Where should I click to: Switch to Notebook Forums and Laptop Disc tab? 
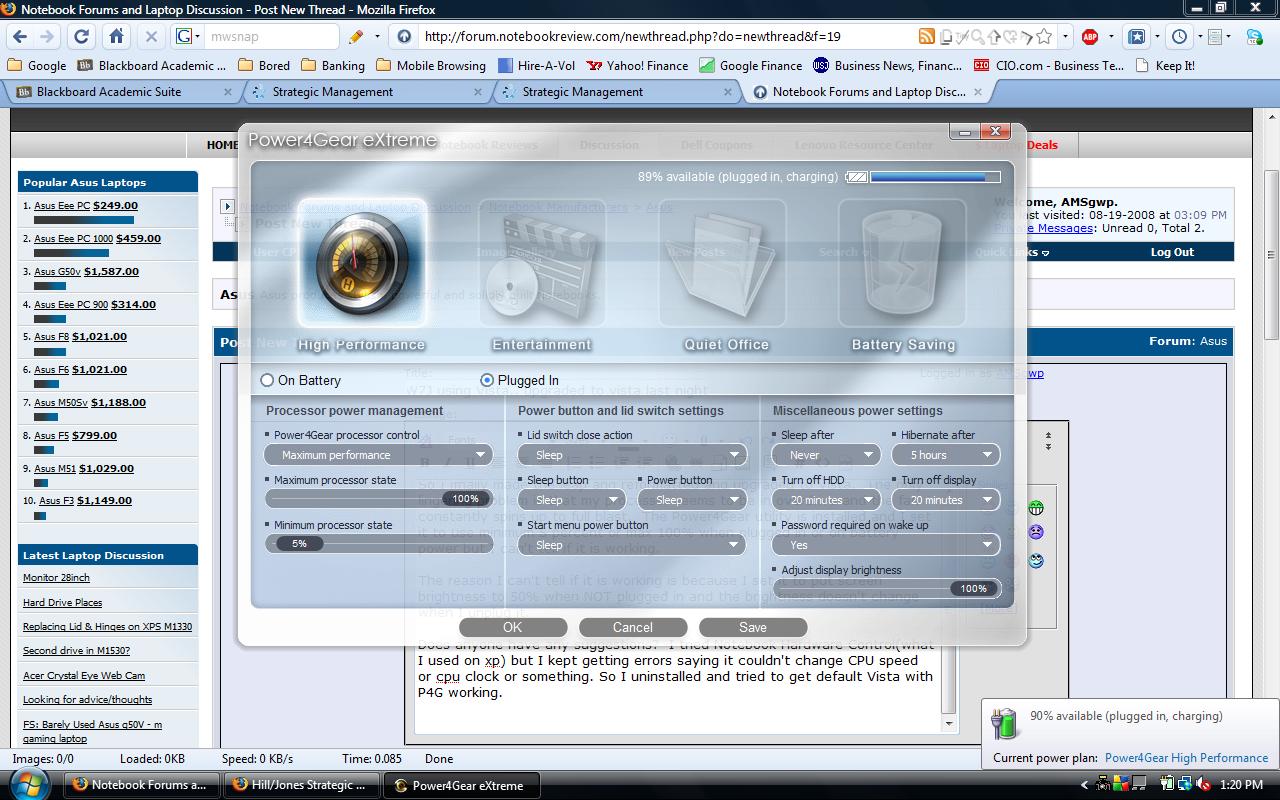point(868,92)
